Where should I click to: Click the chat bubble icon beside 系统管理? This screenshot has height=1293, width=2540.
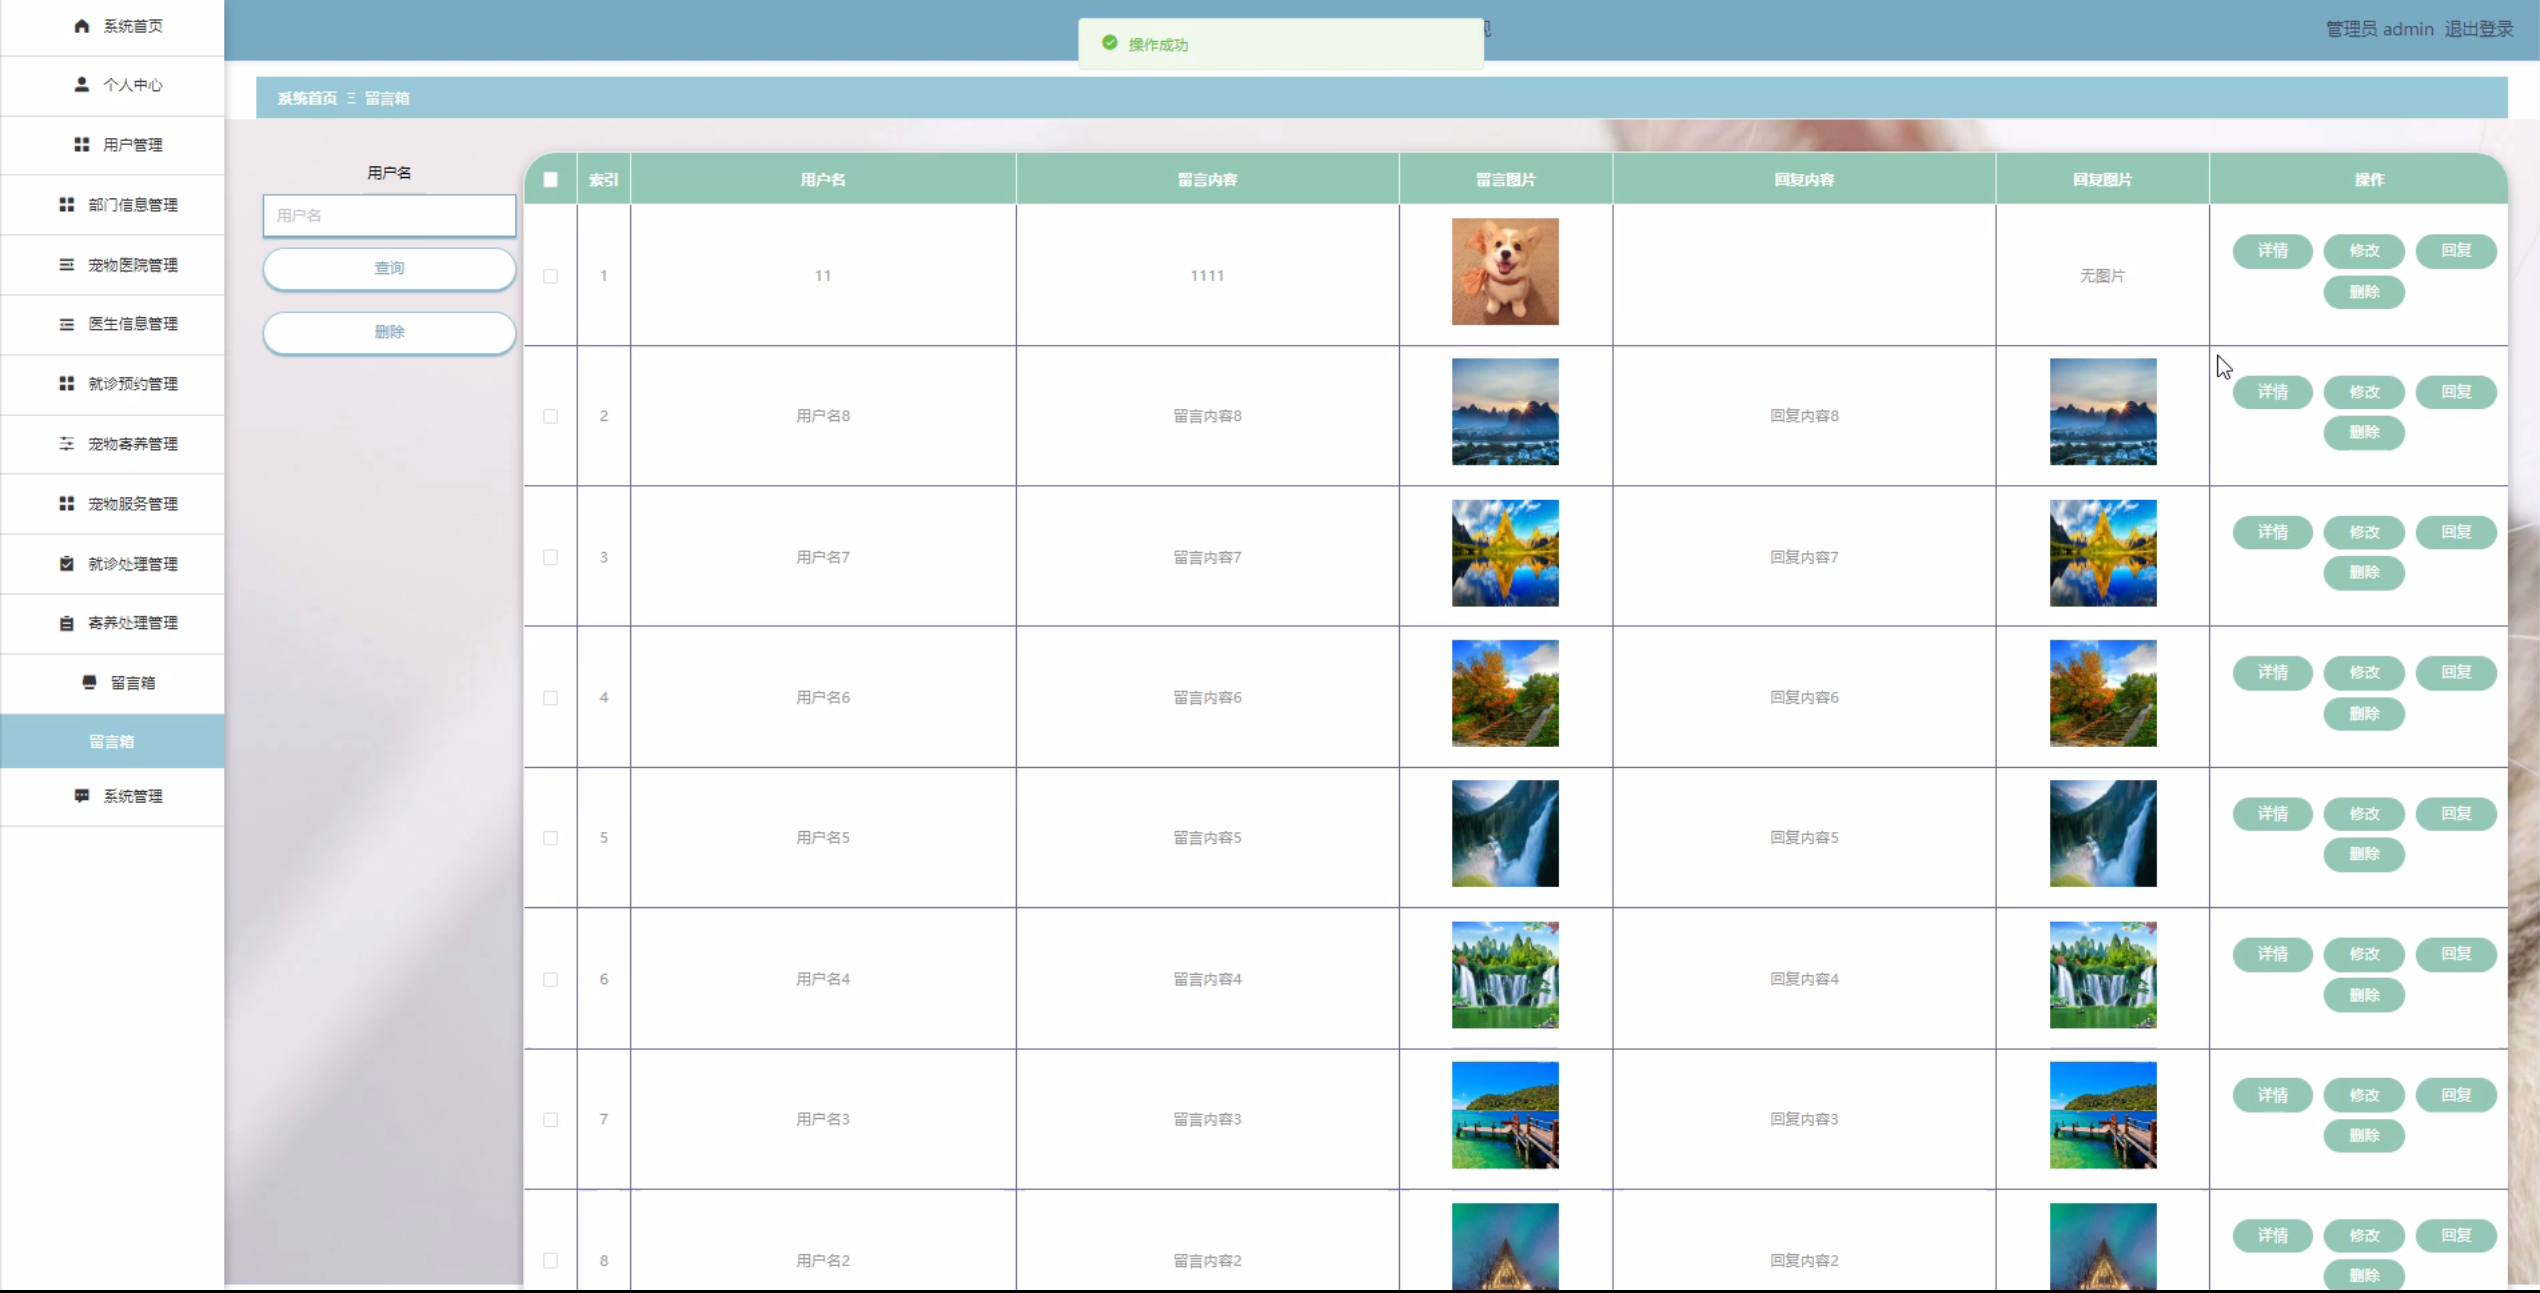coord(82,796)
